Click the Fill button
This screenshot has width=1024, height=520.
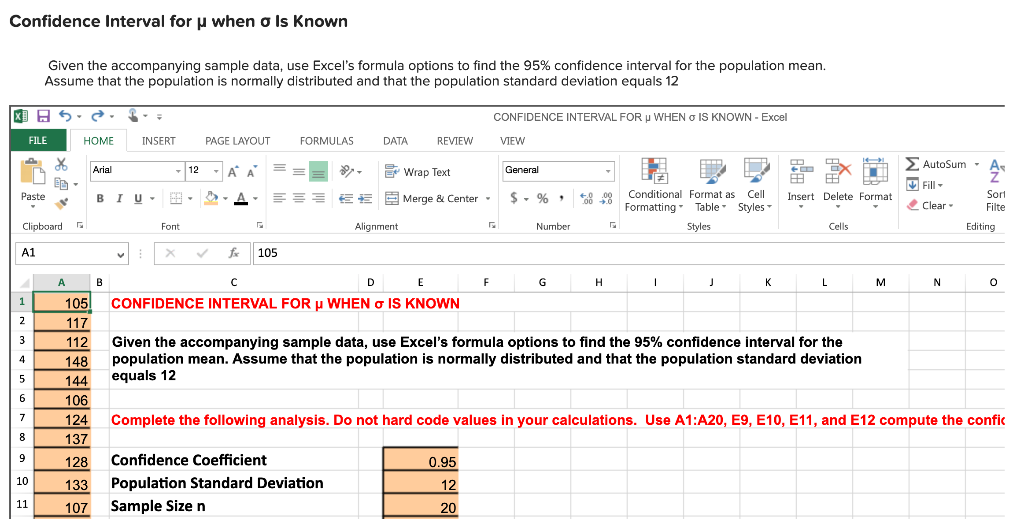pos(925,185)
